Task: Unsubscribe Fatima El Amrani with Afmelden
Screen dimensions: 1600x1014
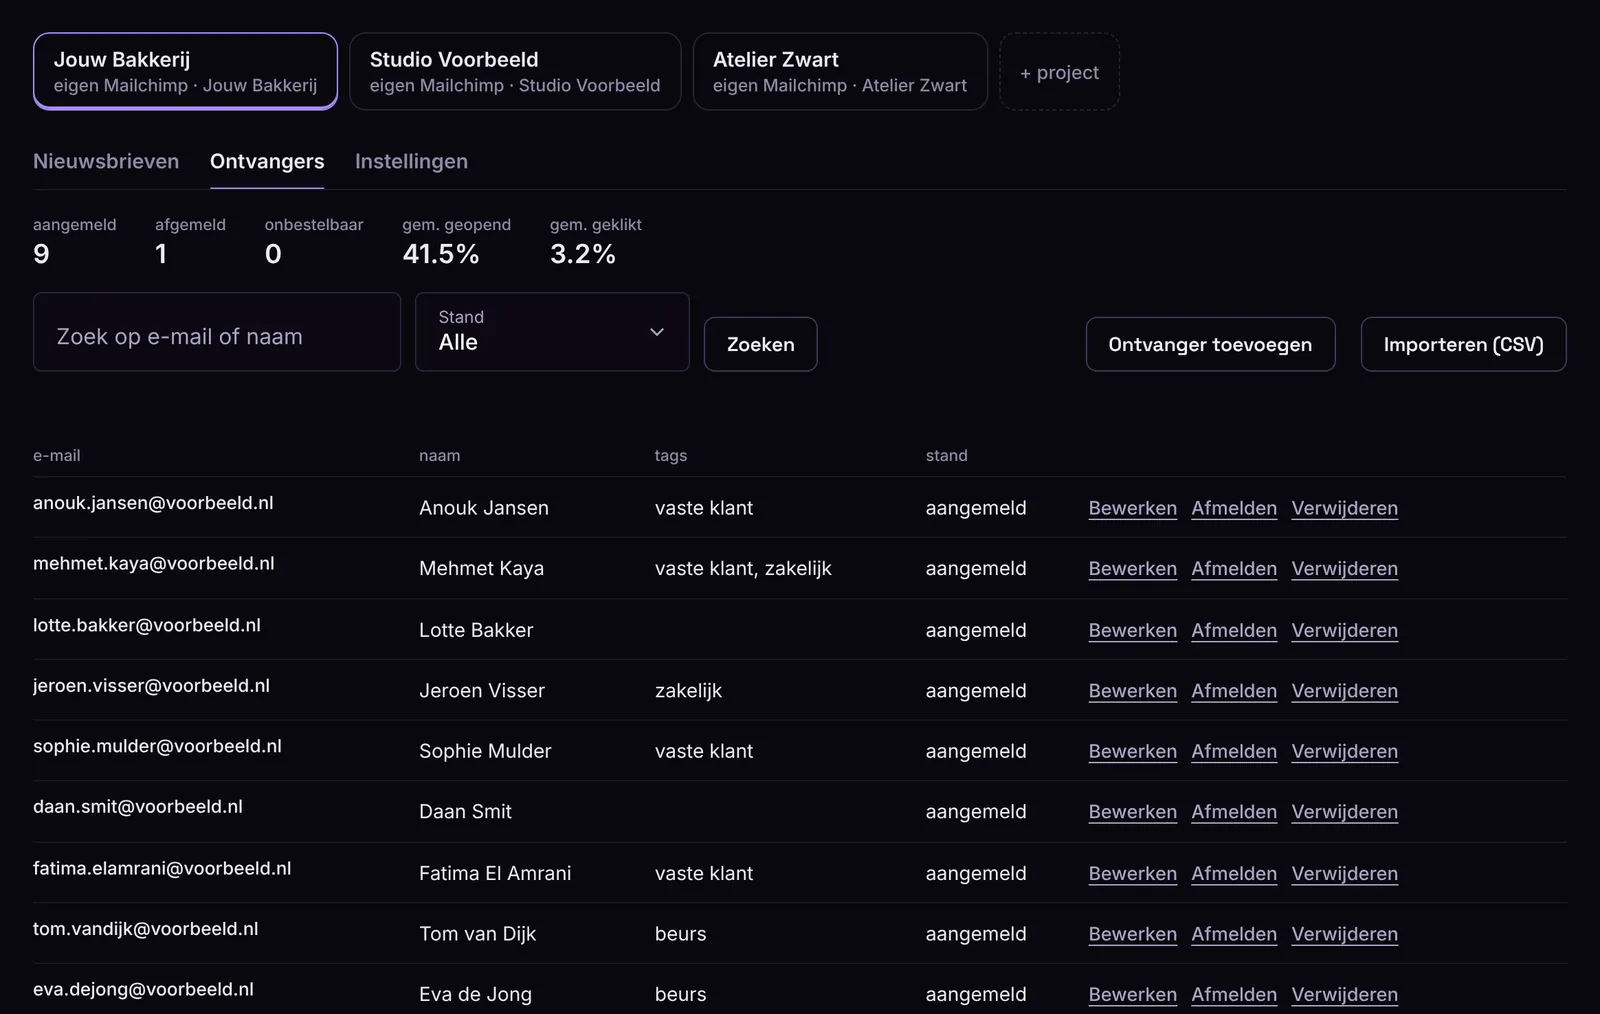Action: point(1234,873)
